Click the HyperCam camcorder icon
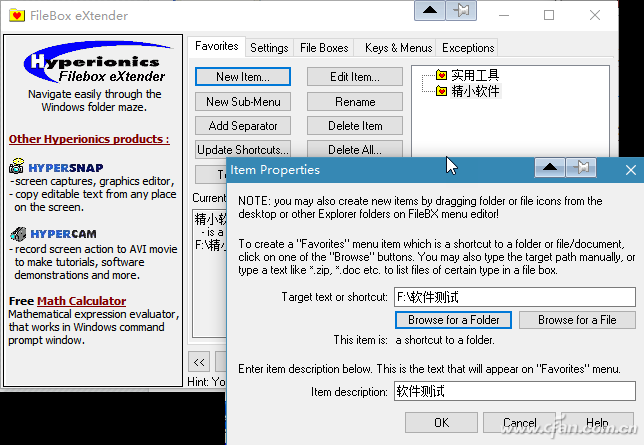Image resolution: width=644 pixels, height=445 pixels. click(x=18, y=234)
